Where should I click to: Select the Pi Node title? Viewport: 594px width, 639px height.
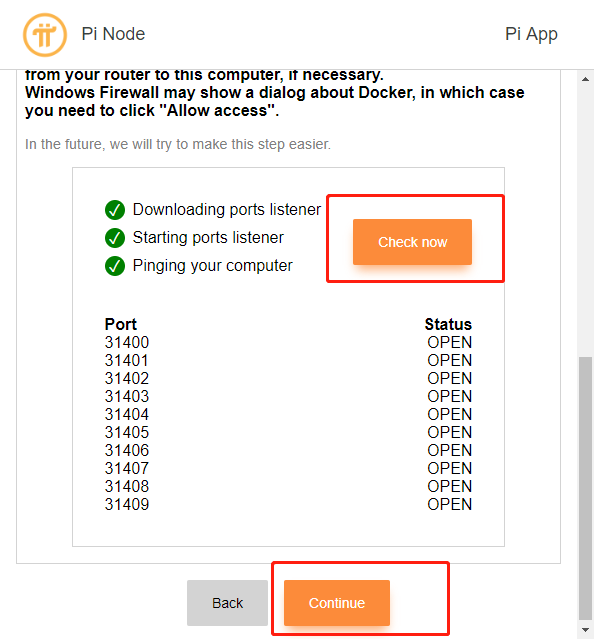click(113, 34)
